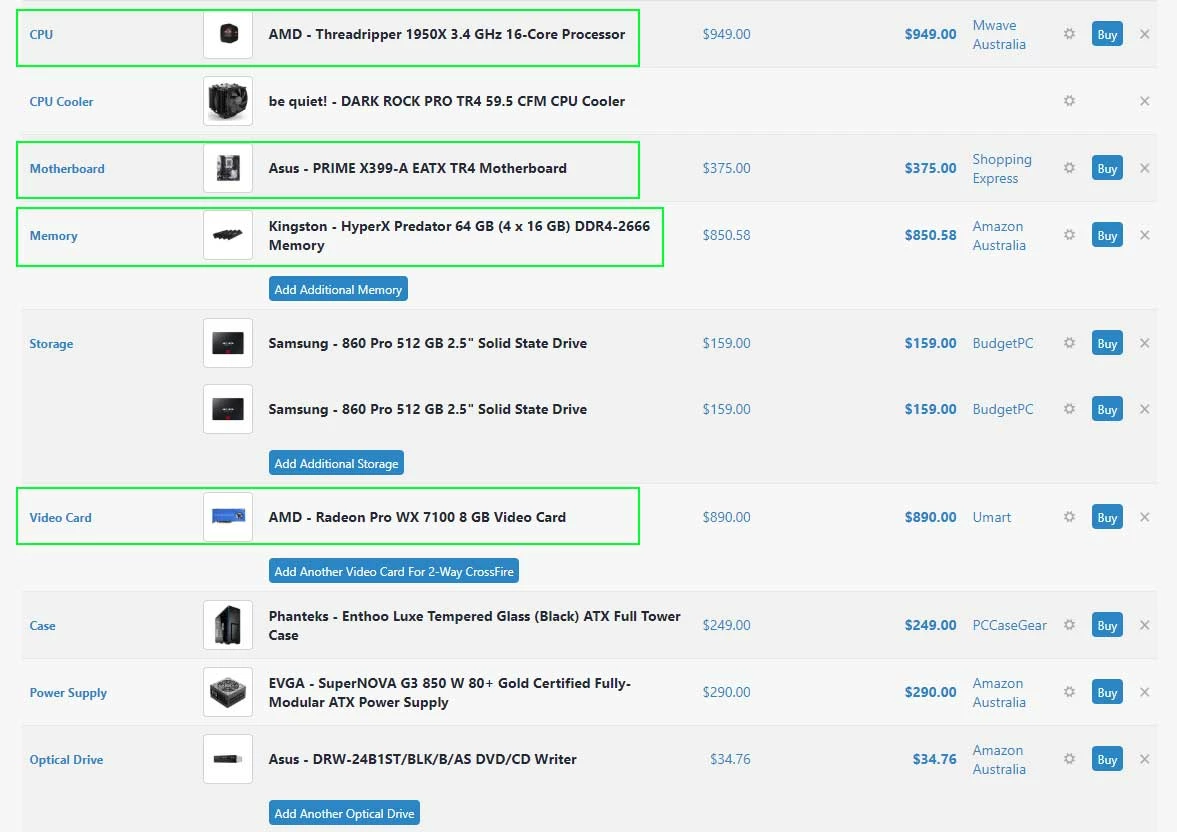Screen dimensions: 1177x832
Task: Remove the Kingston HyperX memory via X
Action: tap(1144, 234)
